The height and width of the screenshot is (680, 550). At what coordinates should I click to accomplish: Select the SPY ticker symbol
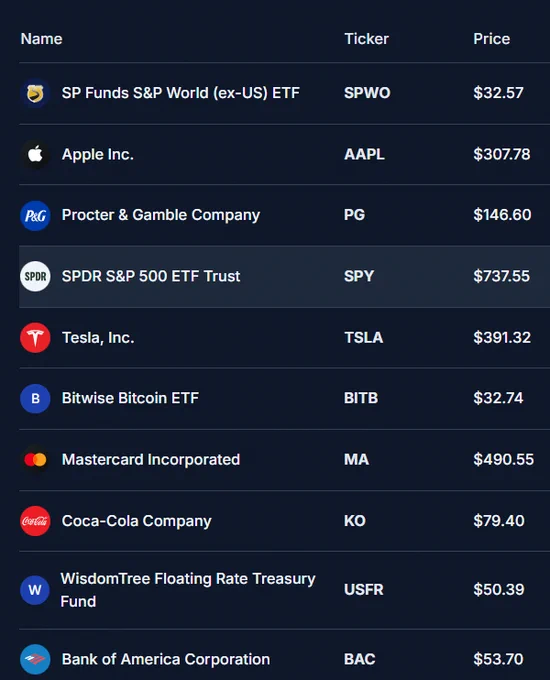(x=359, y=276)
